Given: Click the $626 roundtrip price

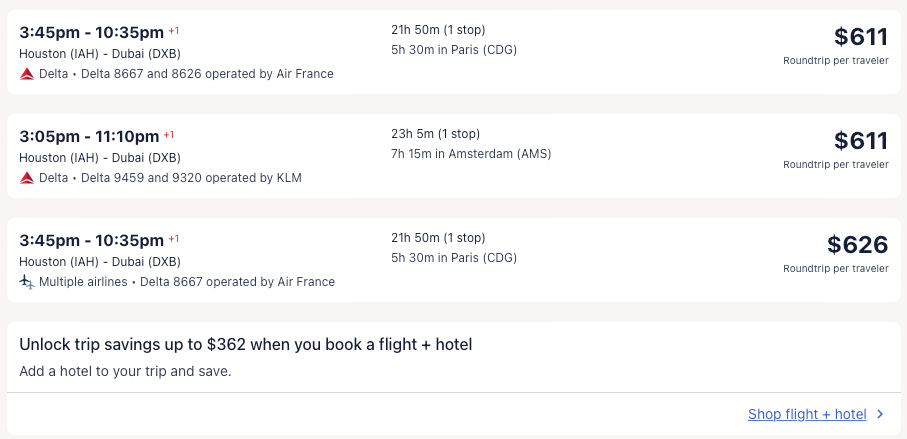Looking at the screenshot, I should 857,244.
